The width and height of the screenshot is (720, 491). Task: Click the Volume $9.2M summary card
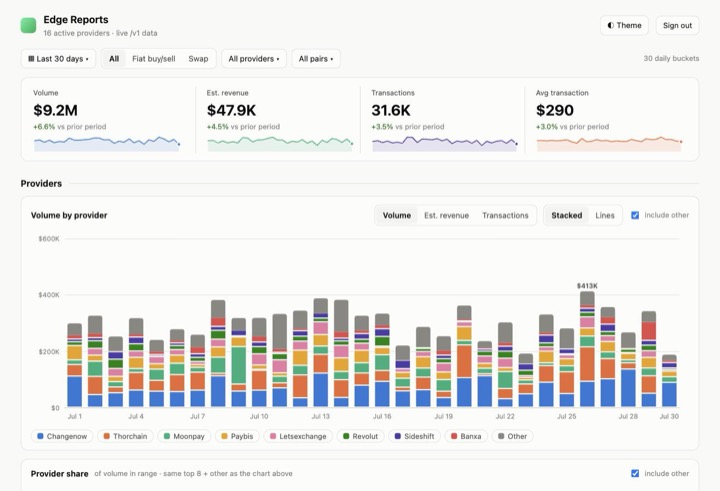coord(108,119)
